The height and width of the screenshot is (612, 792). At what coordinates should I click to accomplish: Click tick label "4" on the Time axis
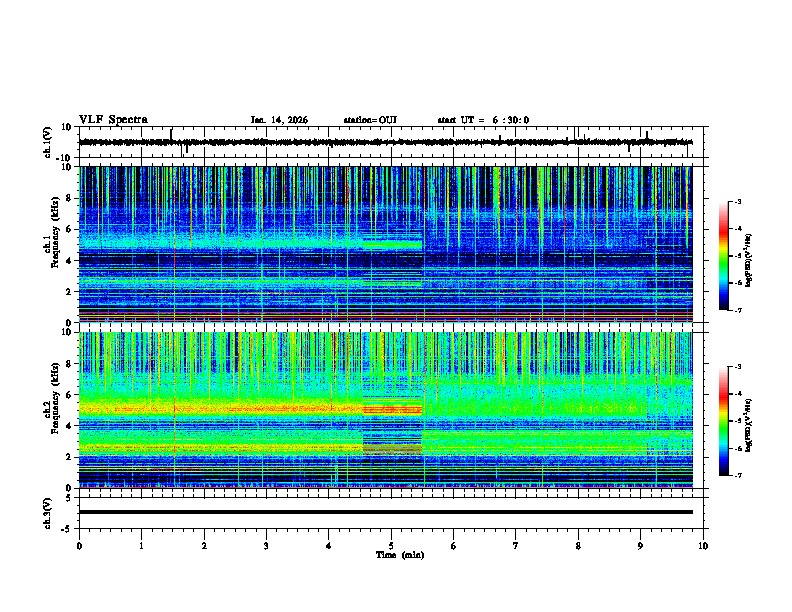pos(329,546)
